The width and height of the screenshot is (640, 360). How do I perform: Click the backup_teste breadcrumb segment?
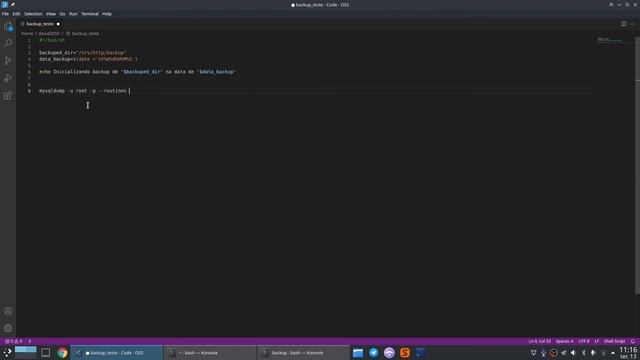click(85, 33)
